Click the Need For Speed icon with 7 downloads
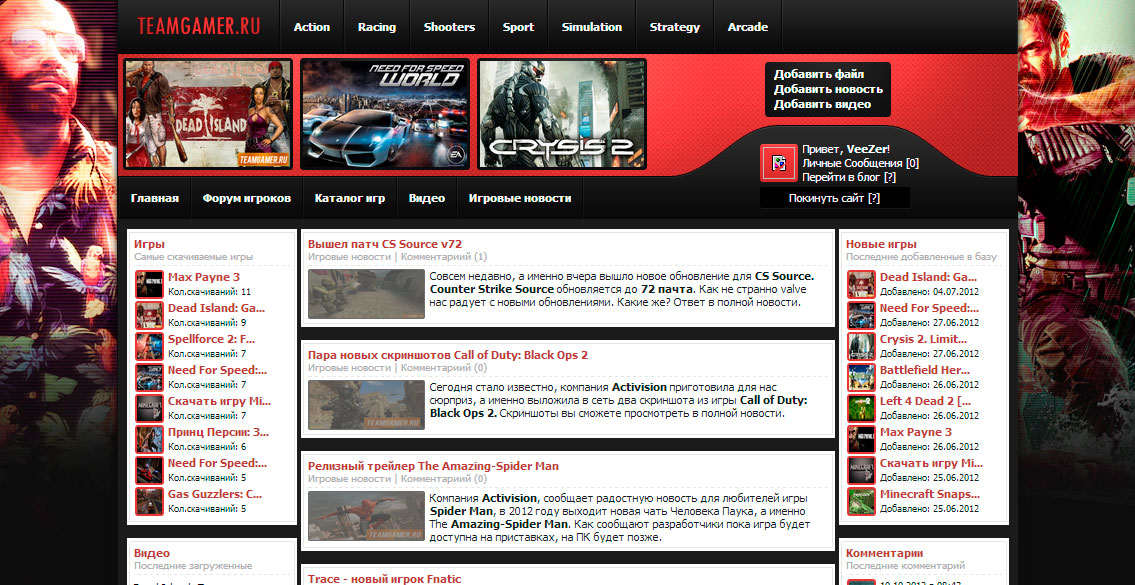 [149, 377]
